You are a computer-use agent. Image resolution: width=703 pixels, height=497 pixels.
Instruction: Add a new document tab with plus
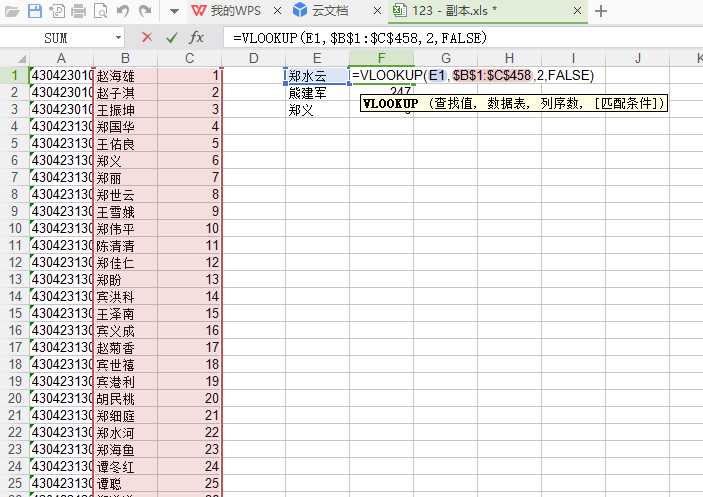click(x=601, y=11)
